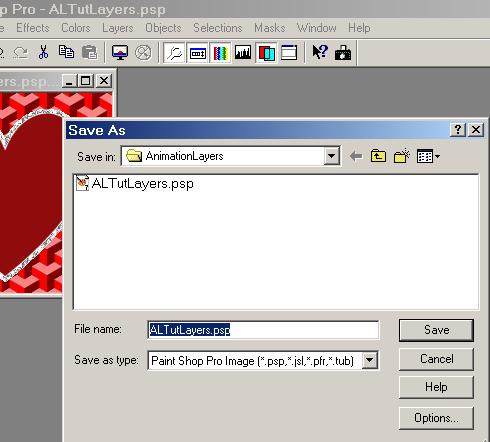Expand the Save as type dropdown

pos(370,360)
